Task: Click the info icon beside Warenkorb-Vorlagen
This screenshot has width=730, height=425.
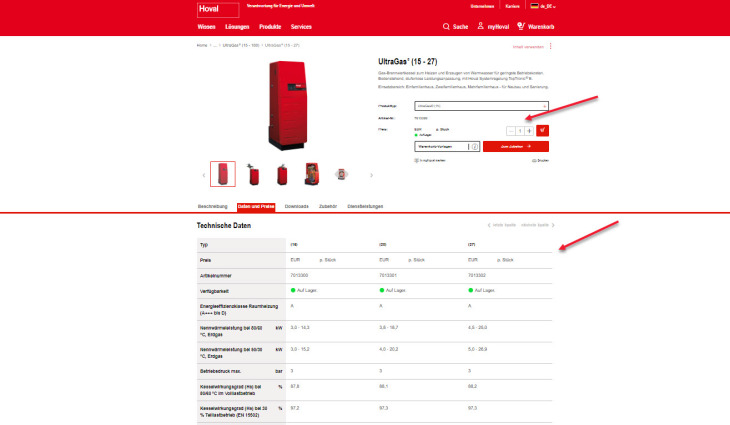Action: coord(475,146)
